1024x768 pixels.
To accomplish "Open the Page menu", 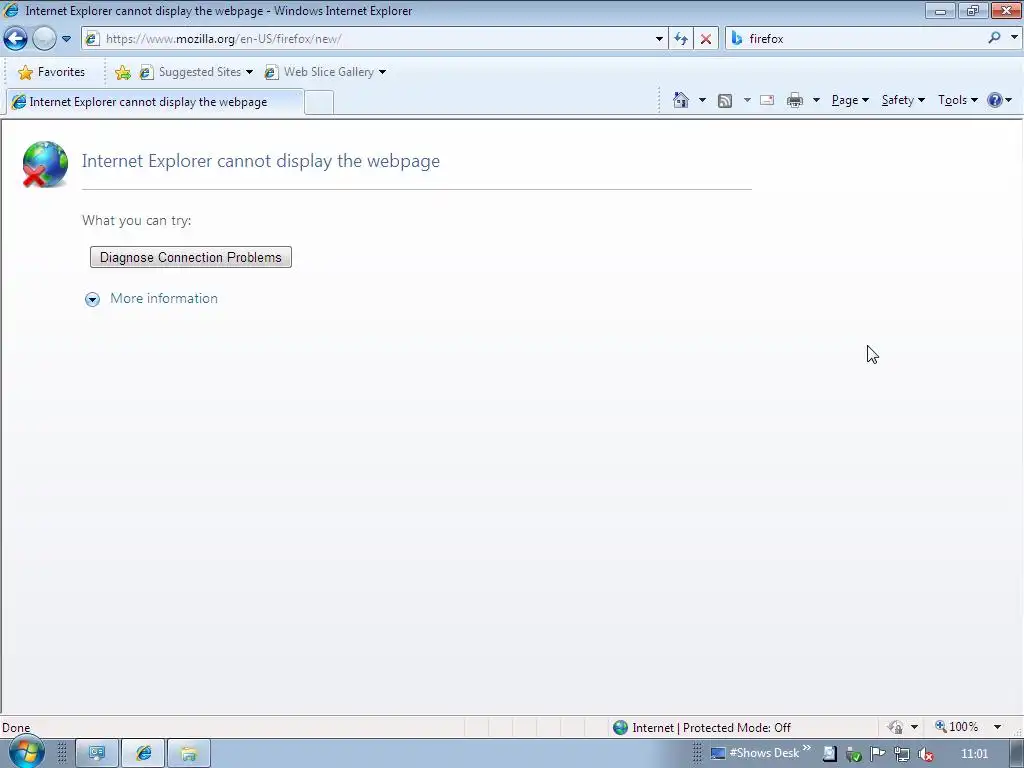I will pos(850,100).
